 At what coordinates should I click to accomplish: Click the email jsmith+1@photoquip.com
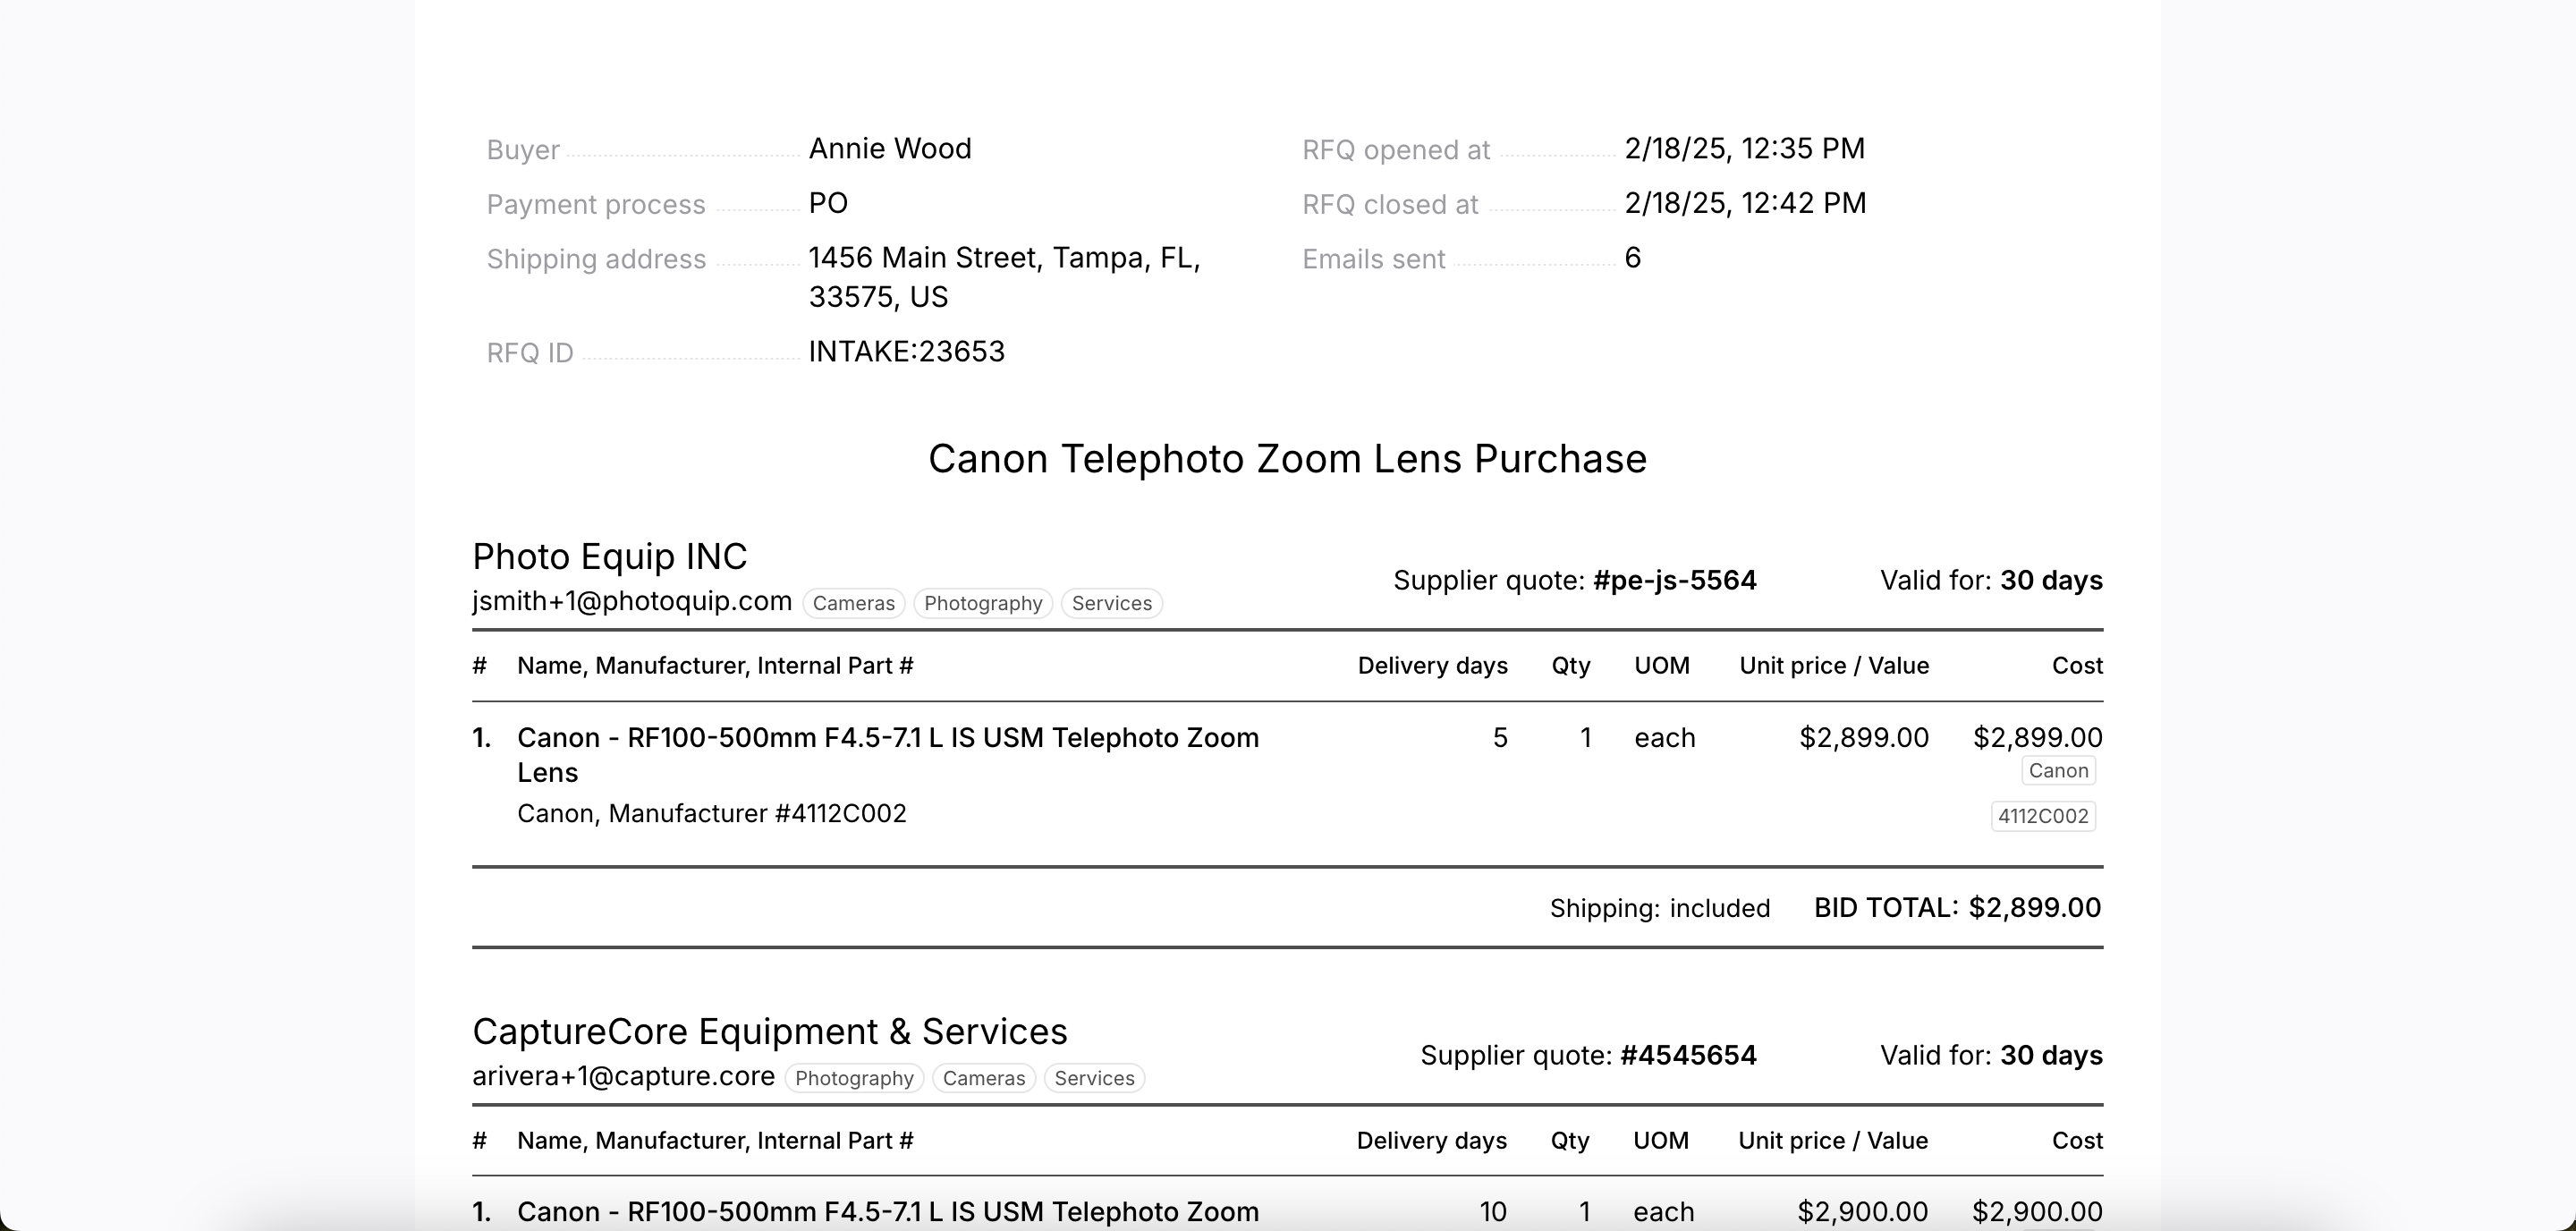(x=632, y=602)
